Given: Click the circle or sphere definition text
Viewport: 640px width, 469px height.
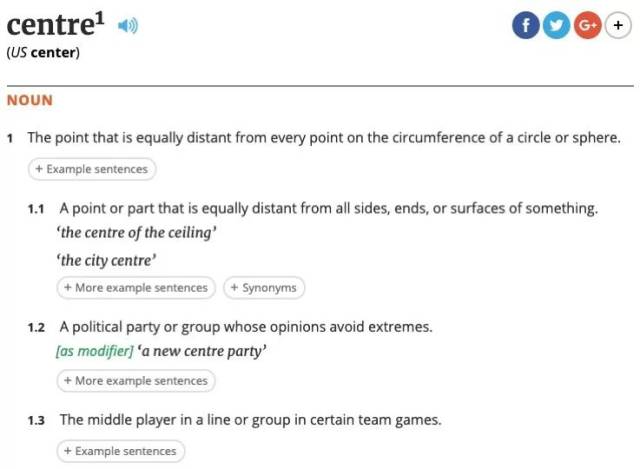Looking at the screenshot, I should (x=324, y=137).
